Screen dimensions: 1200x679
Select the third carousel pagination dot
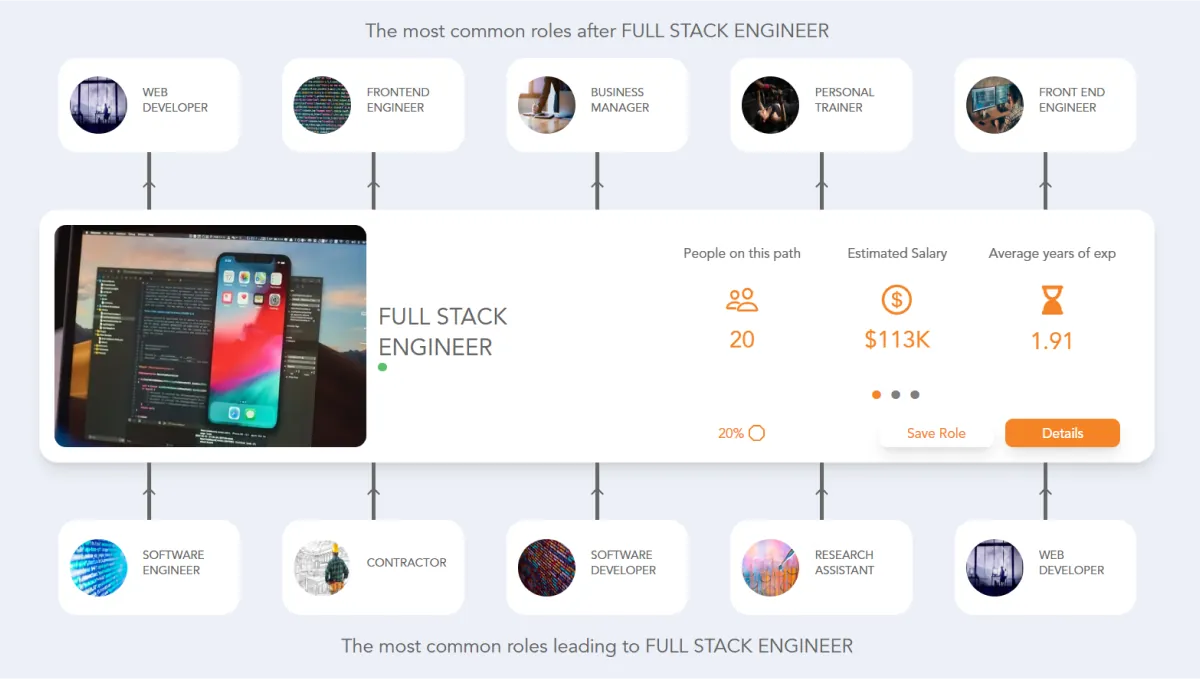pyautogui.click(x=913, y=395)
